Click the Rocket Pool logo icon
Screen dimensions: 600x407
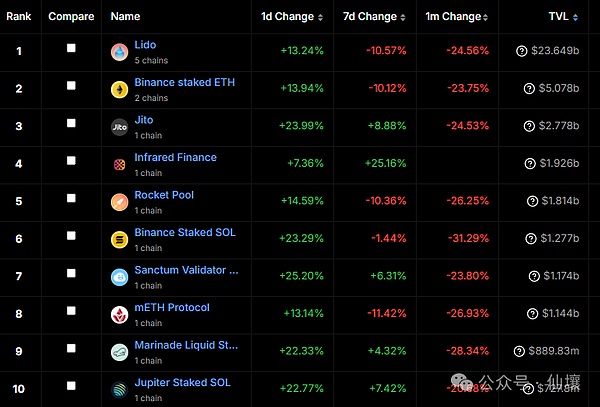[x=119, y=202]
